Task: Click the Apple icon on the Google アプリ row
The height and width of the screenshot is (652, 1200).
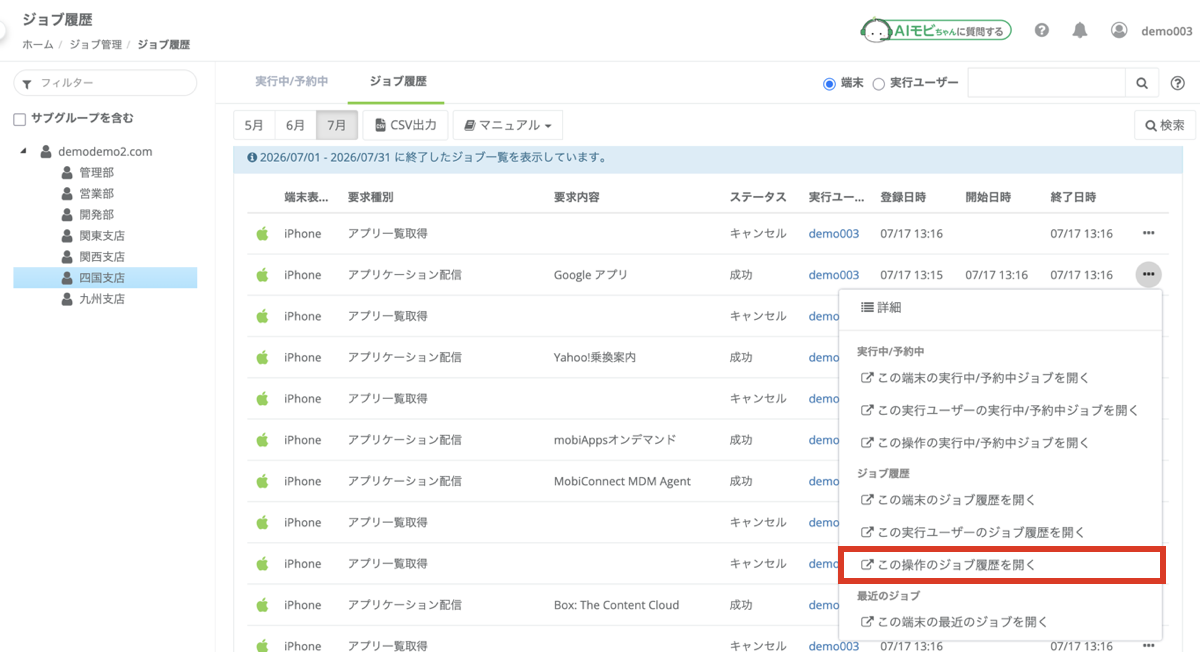Action: pos(263,274)
